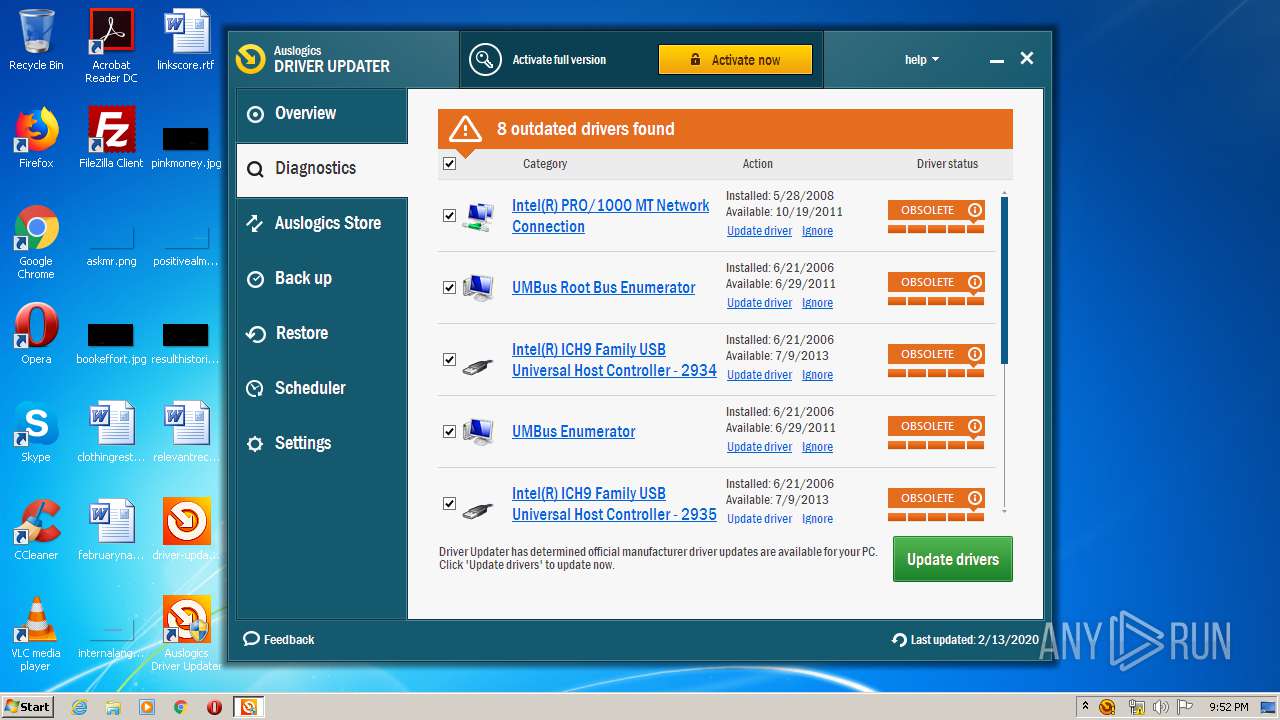Open Internet Explorer from taskbar
The image size is (1280, 720).
79,707
